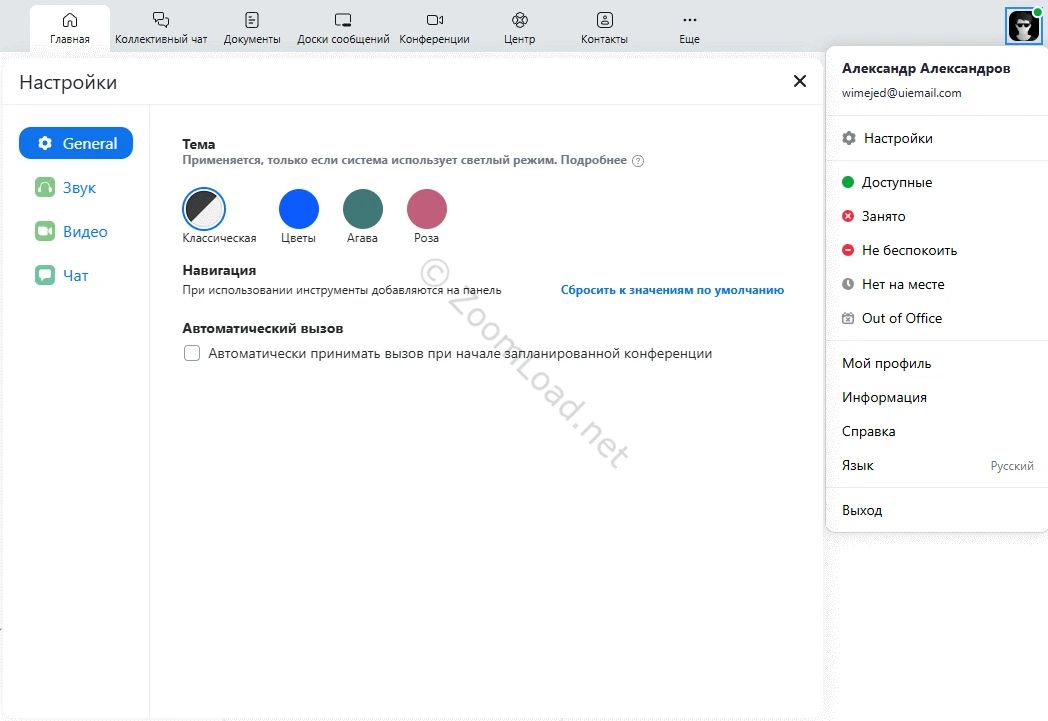The height and width of the screenshot is (721, 1048).
Task: Click the wimejed@uiemail.com email text
Action: click(x=902, y=93)
